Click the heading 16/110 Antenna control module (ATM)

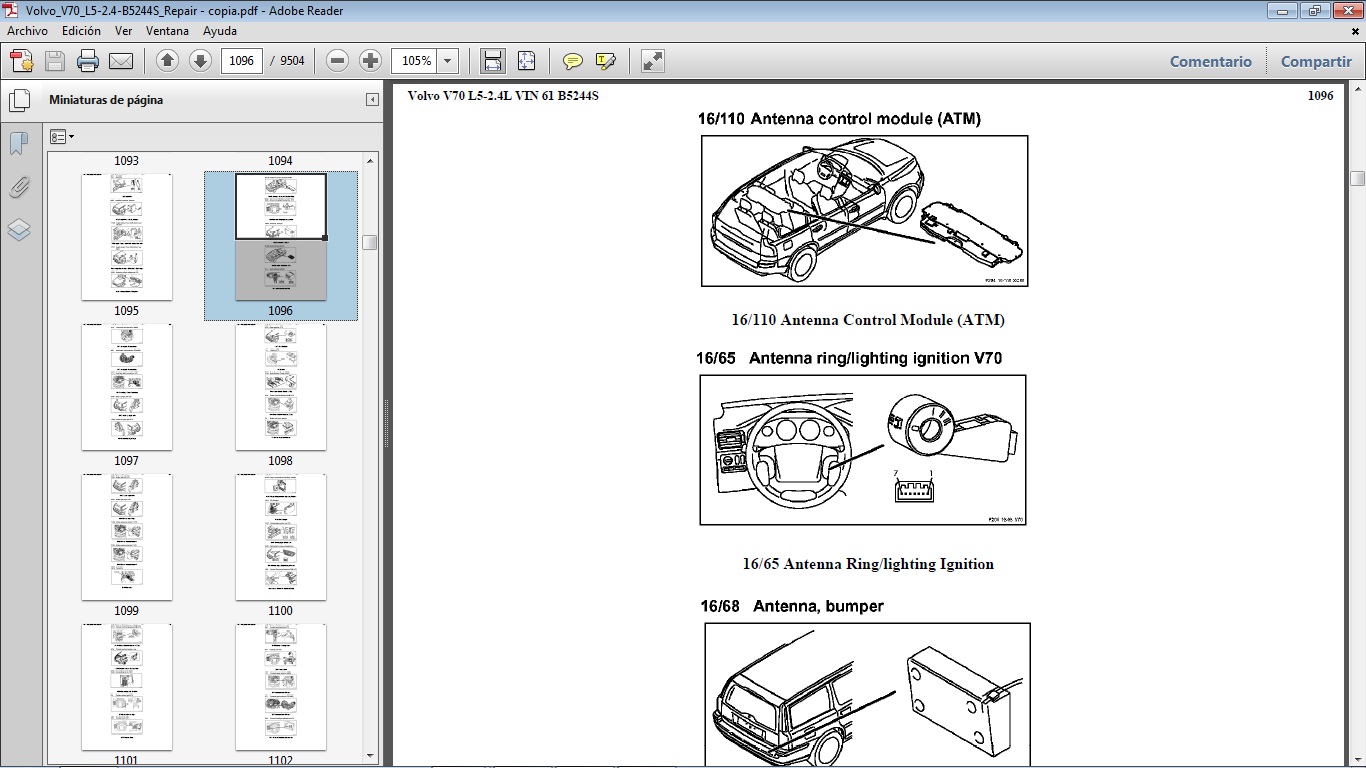coord(839,119)
